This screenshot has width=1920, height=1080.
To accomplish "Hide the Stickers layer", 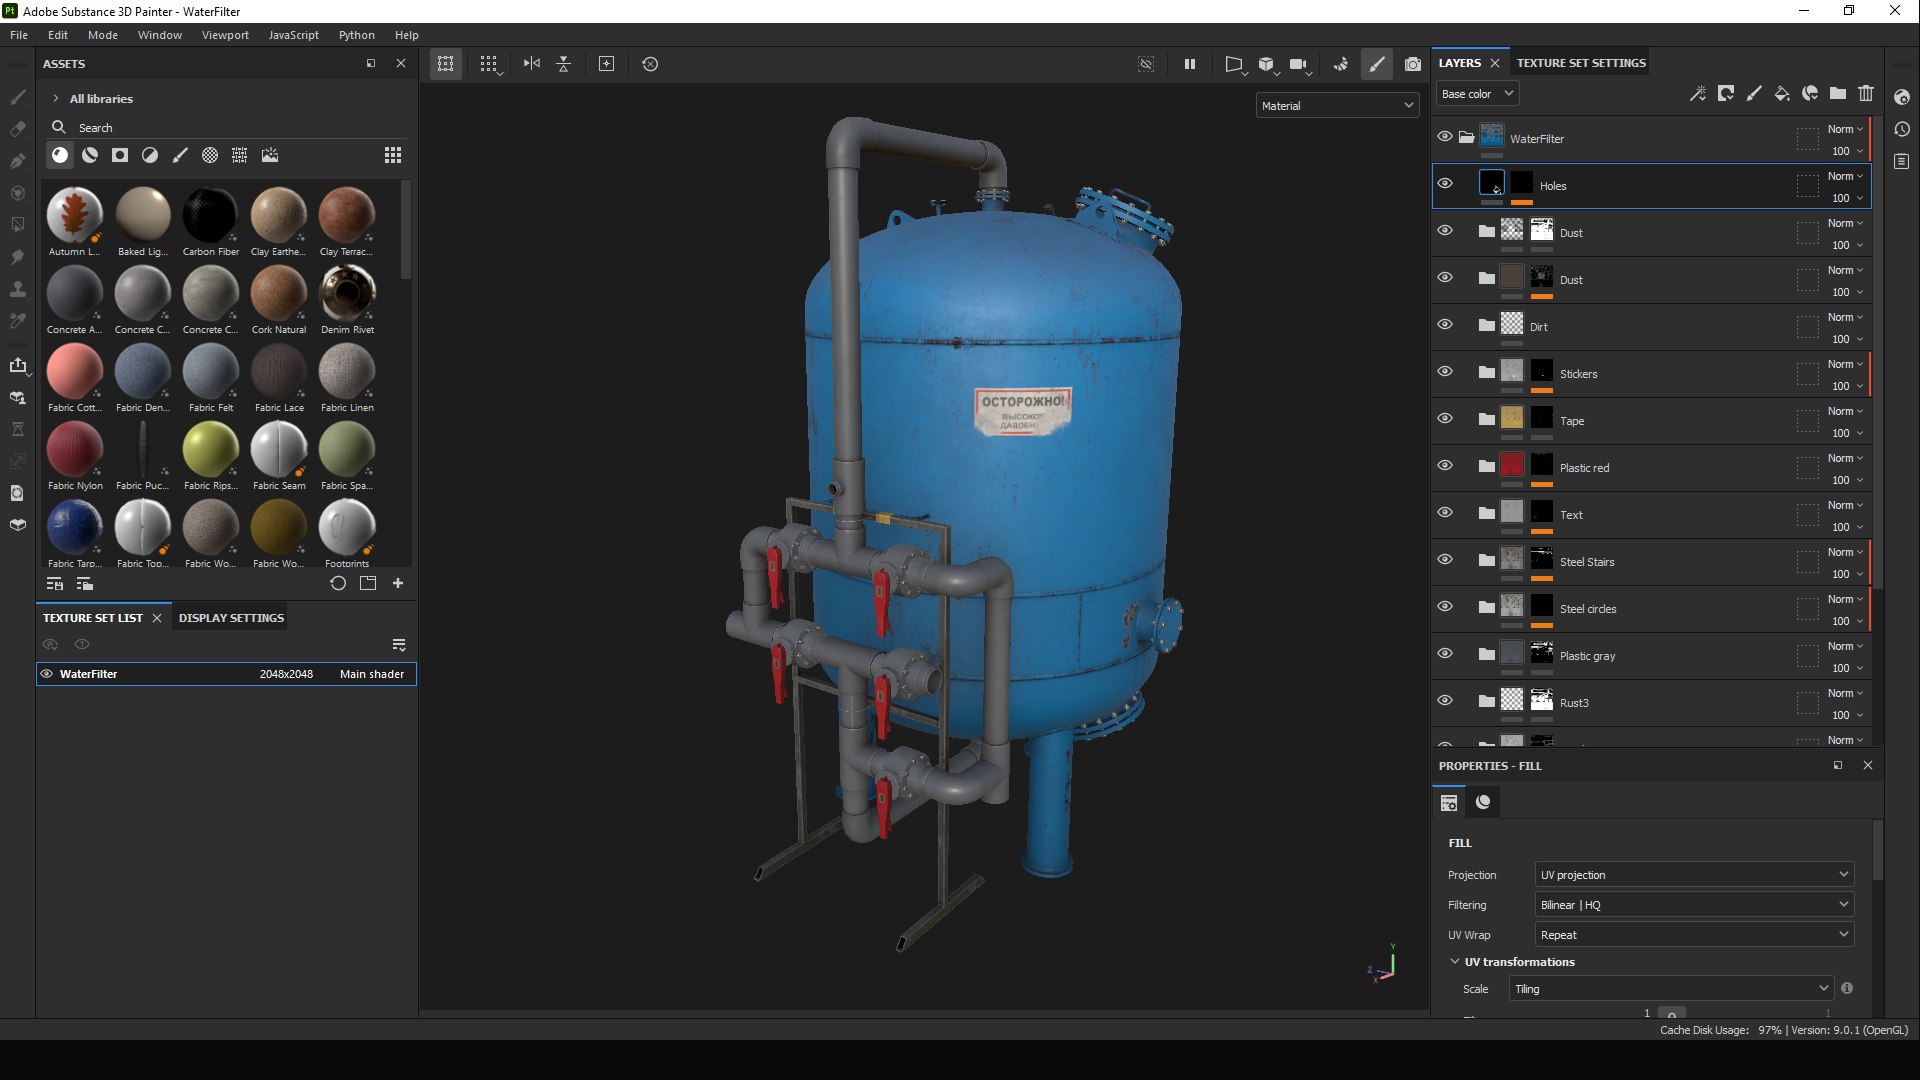I will (x=1445, y=372).
